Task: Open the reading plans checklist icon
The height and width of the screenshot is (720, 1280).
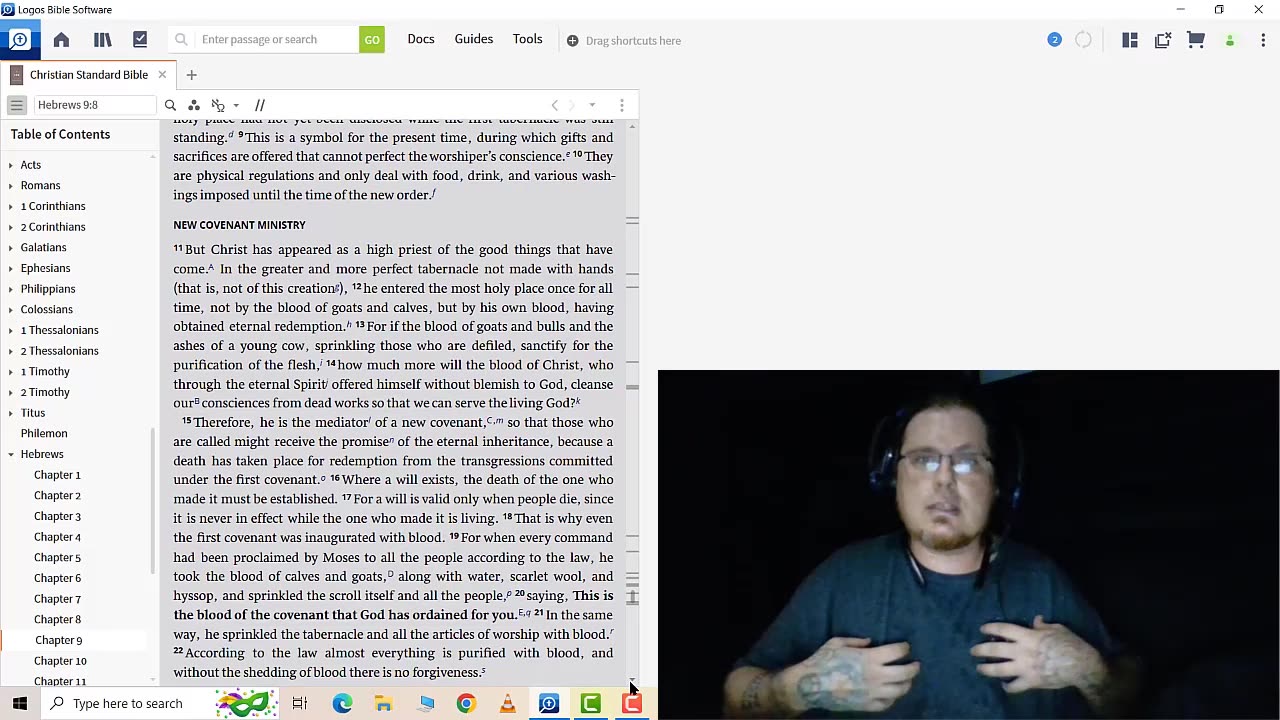Action: coord(140,40)
